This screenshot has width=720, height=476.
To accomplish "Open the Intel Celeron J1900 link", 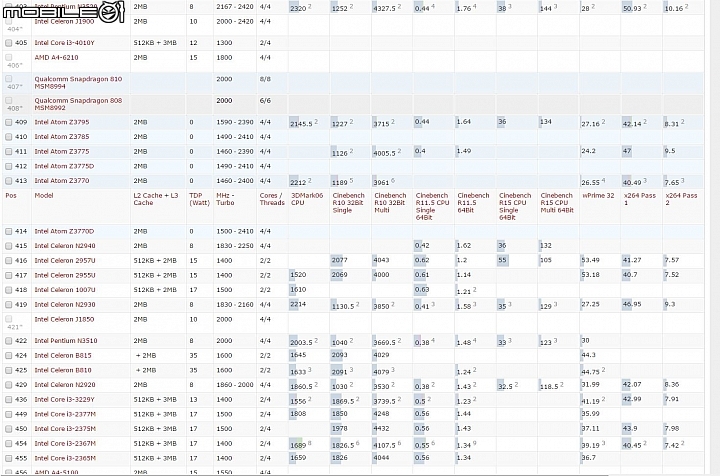I will 64,22.
